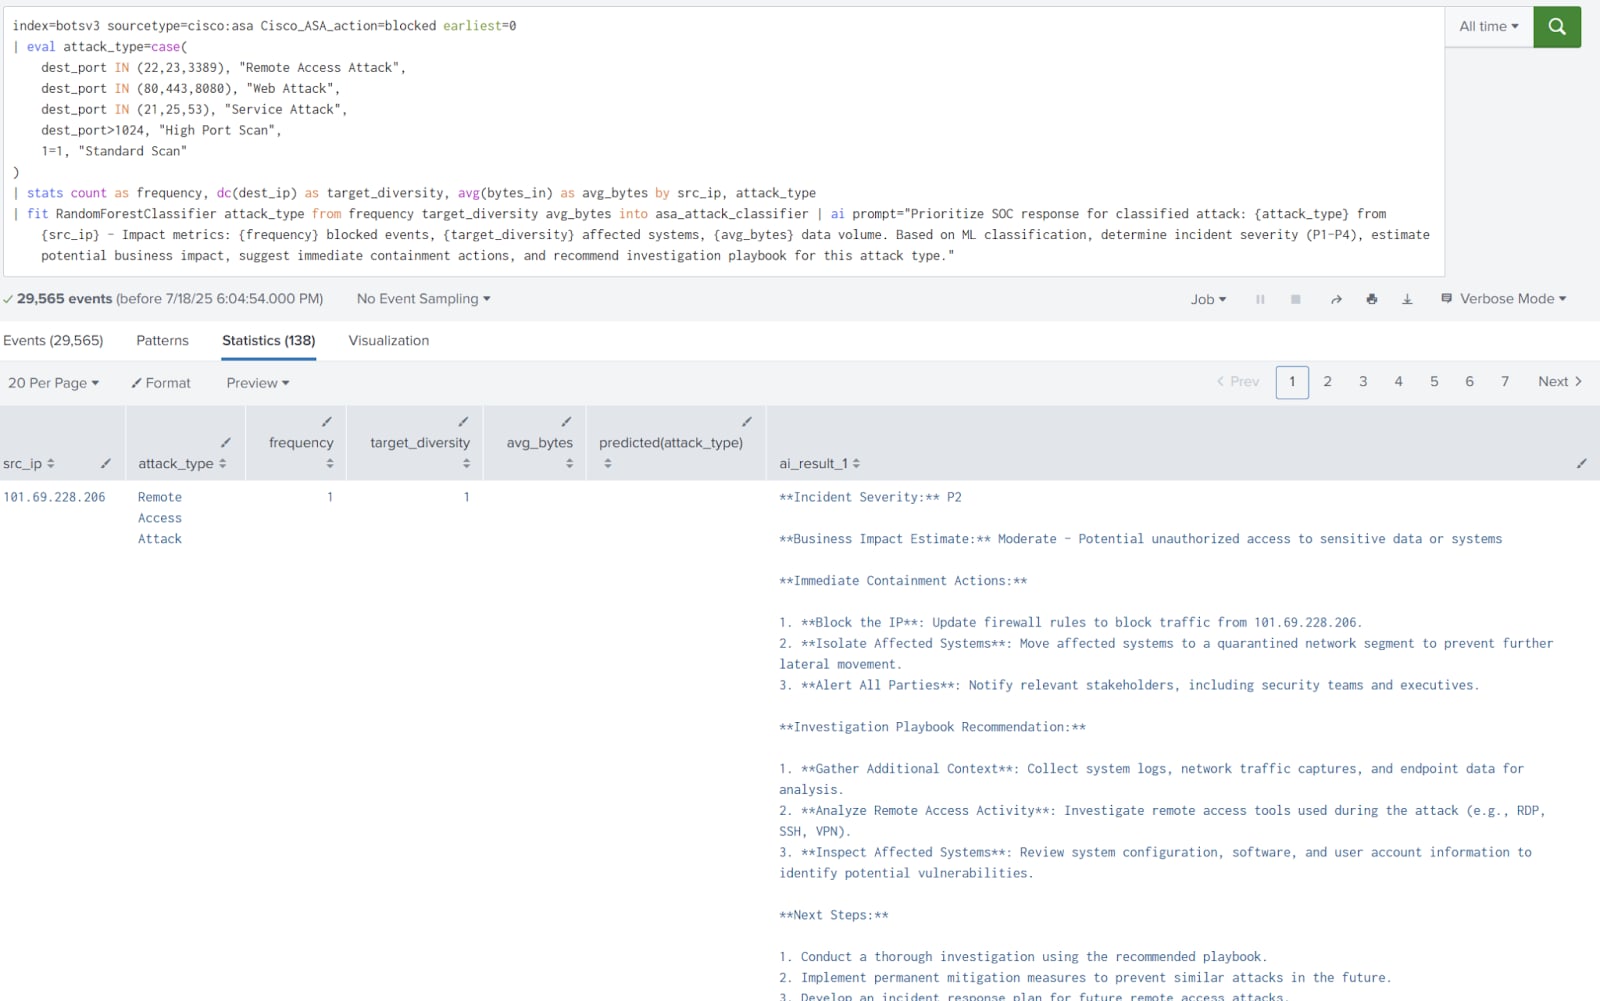Select the Statistics (138) tab
Image resolution: width=1600 pixels, height=1001 pixels.
tap(269, 340)
